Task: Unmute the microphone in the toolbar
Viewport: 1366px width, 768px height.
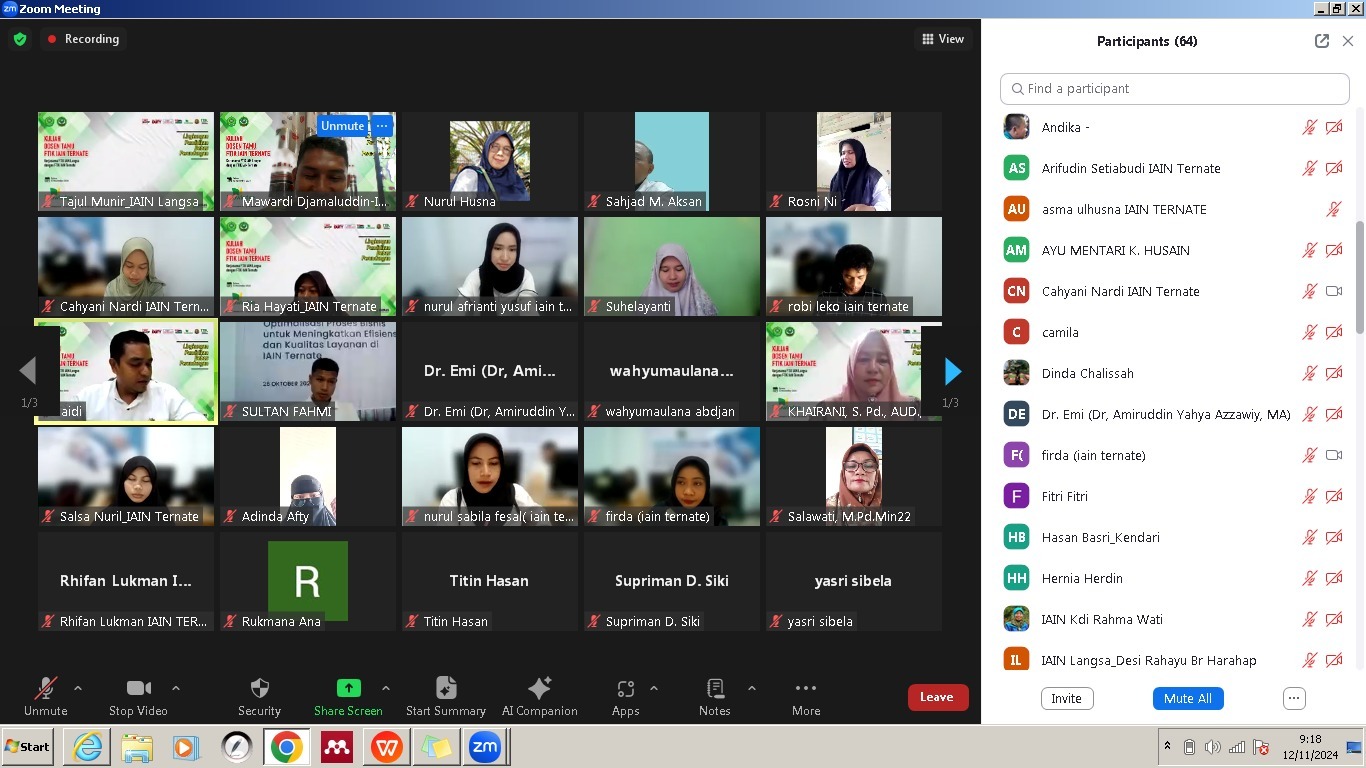Action: [x=45, y=689]
